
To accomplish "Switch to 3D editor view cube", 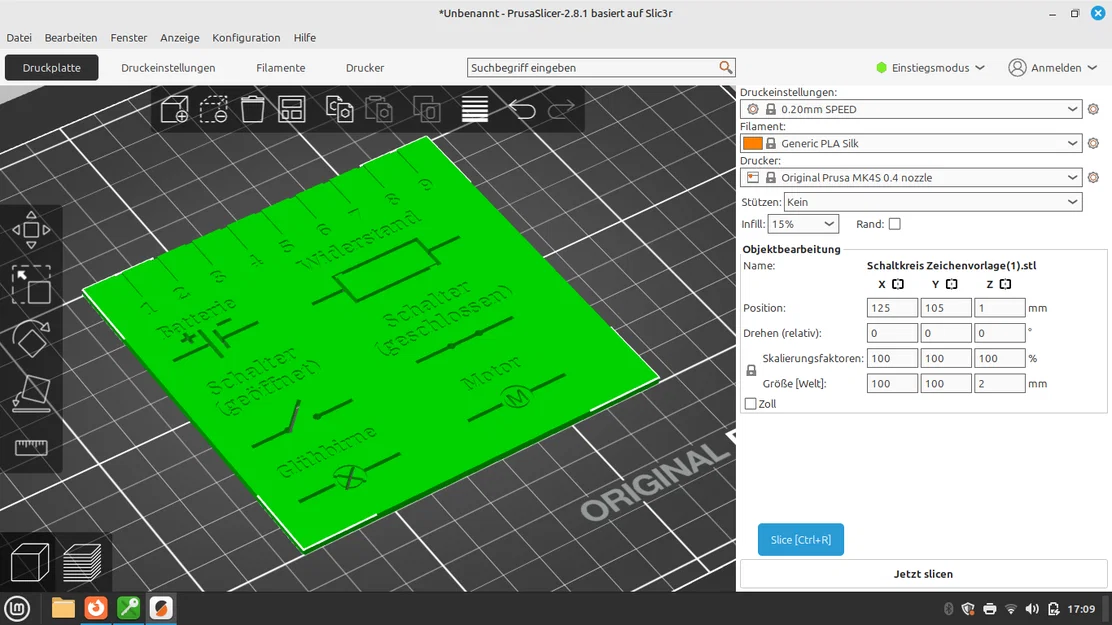I will point(30,563).
